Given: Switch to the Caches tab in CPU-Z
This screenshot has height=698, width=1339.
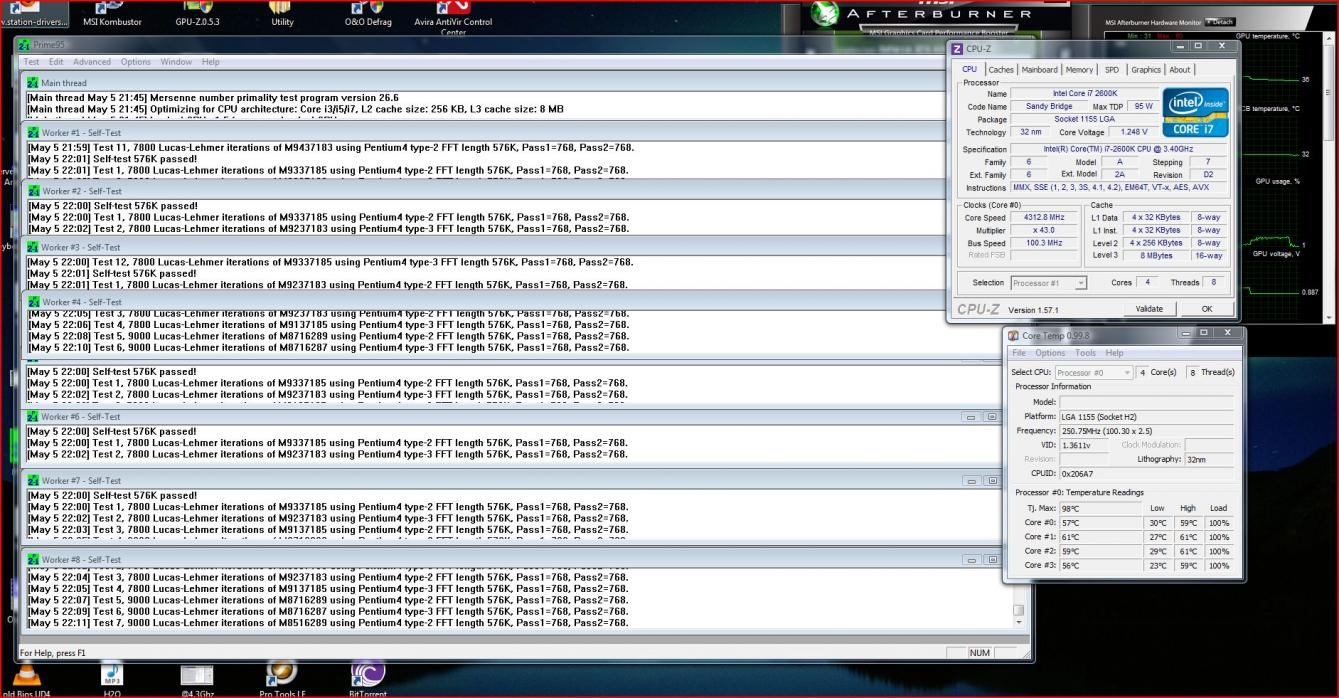Looking at the screenshot, I should click(1001, 70).
